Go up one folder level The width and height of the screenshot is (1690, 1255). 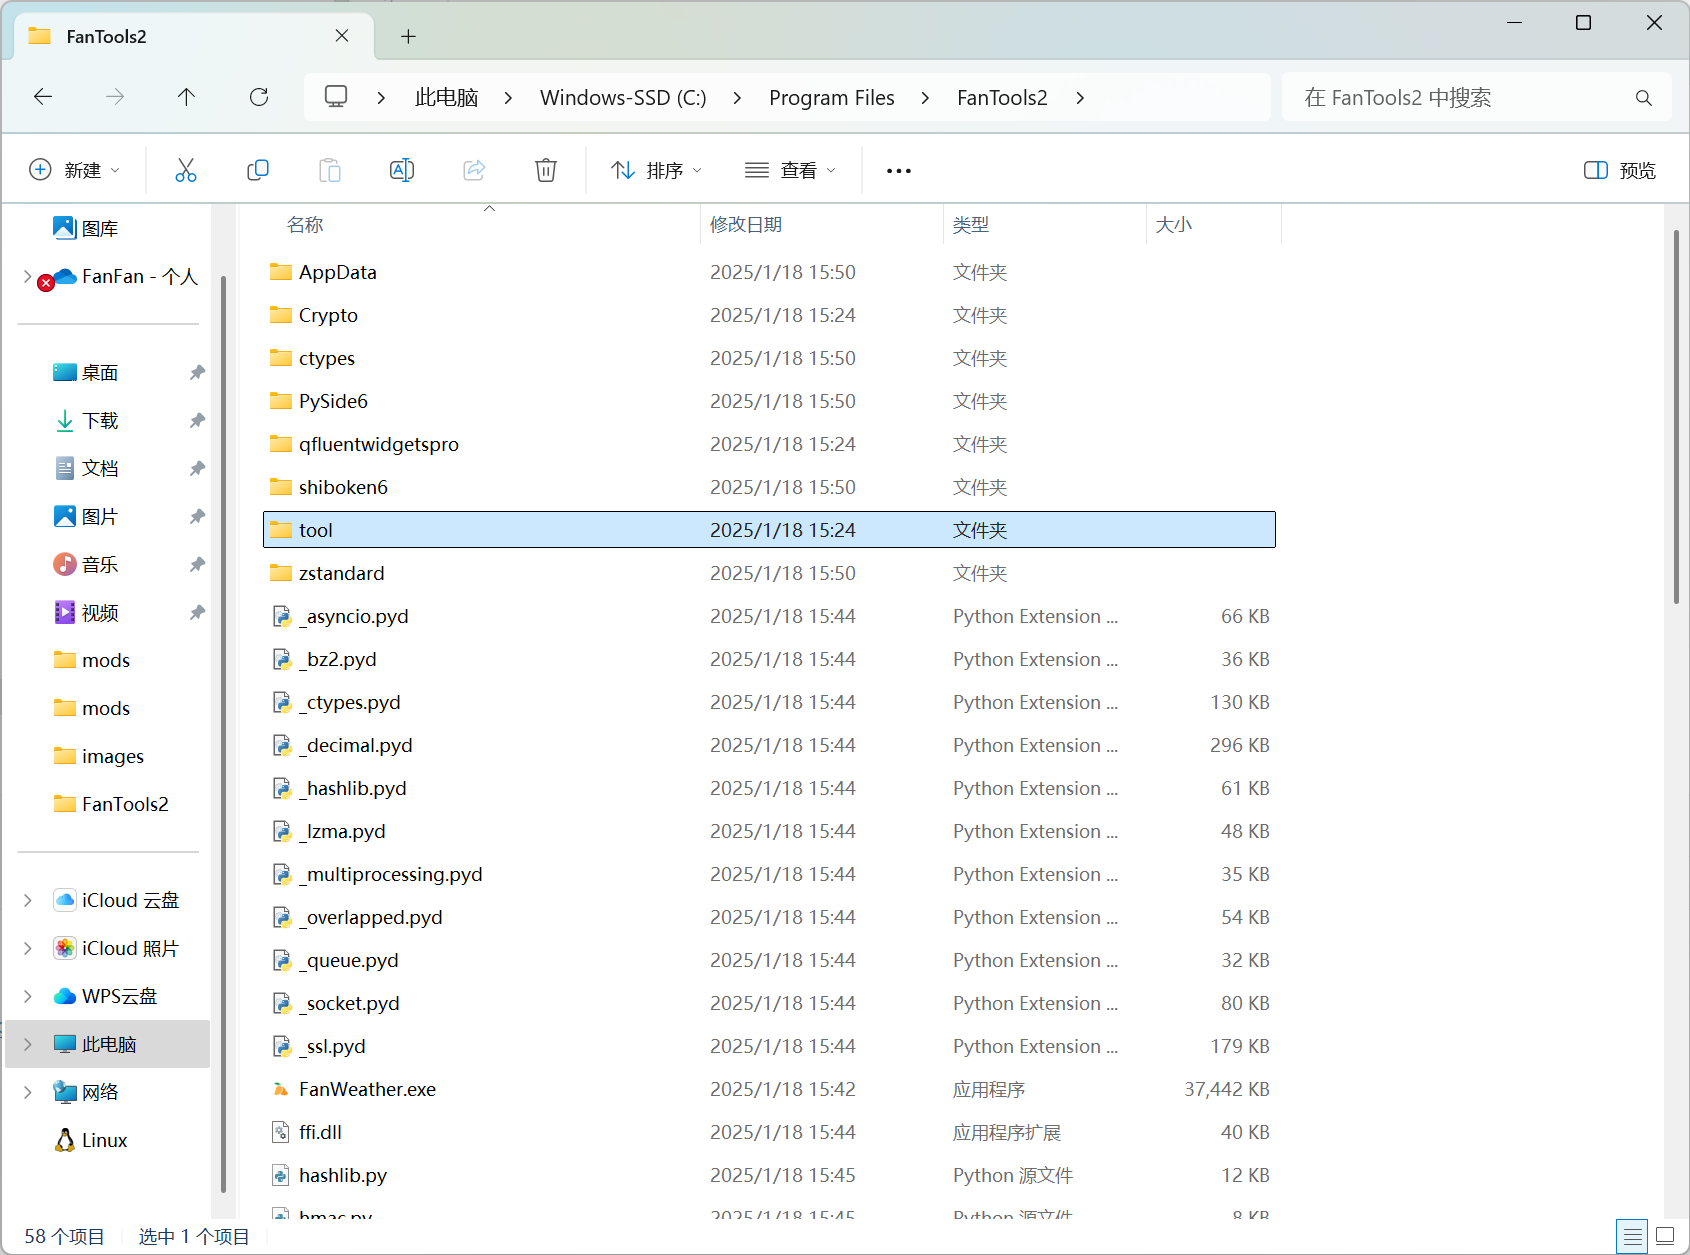(x=187, y=97)
